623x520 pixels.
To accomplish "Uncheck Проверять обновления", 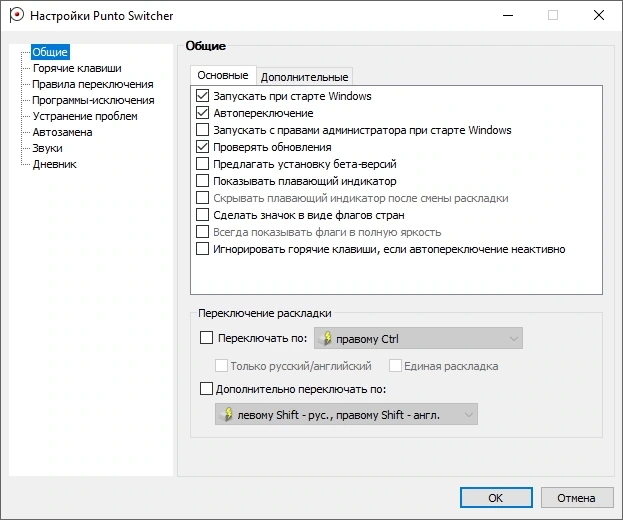I will click(x=203, y=147).
